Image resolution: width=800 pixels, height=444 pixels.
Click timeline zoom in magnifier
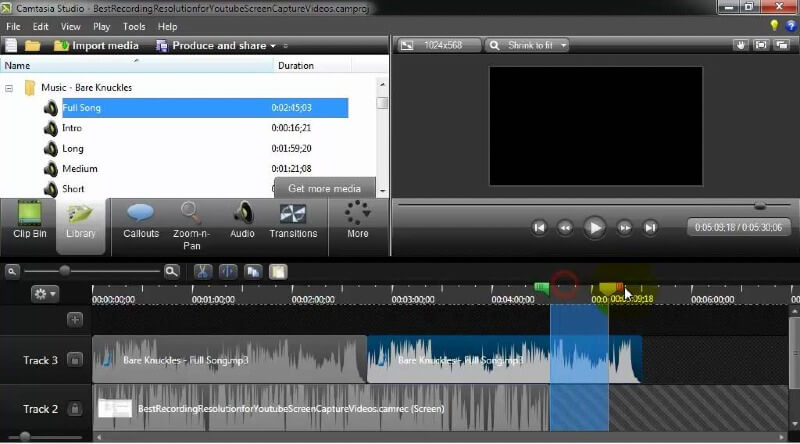point(172,272)
